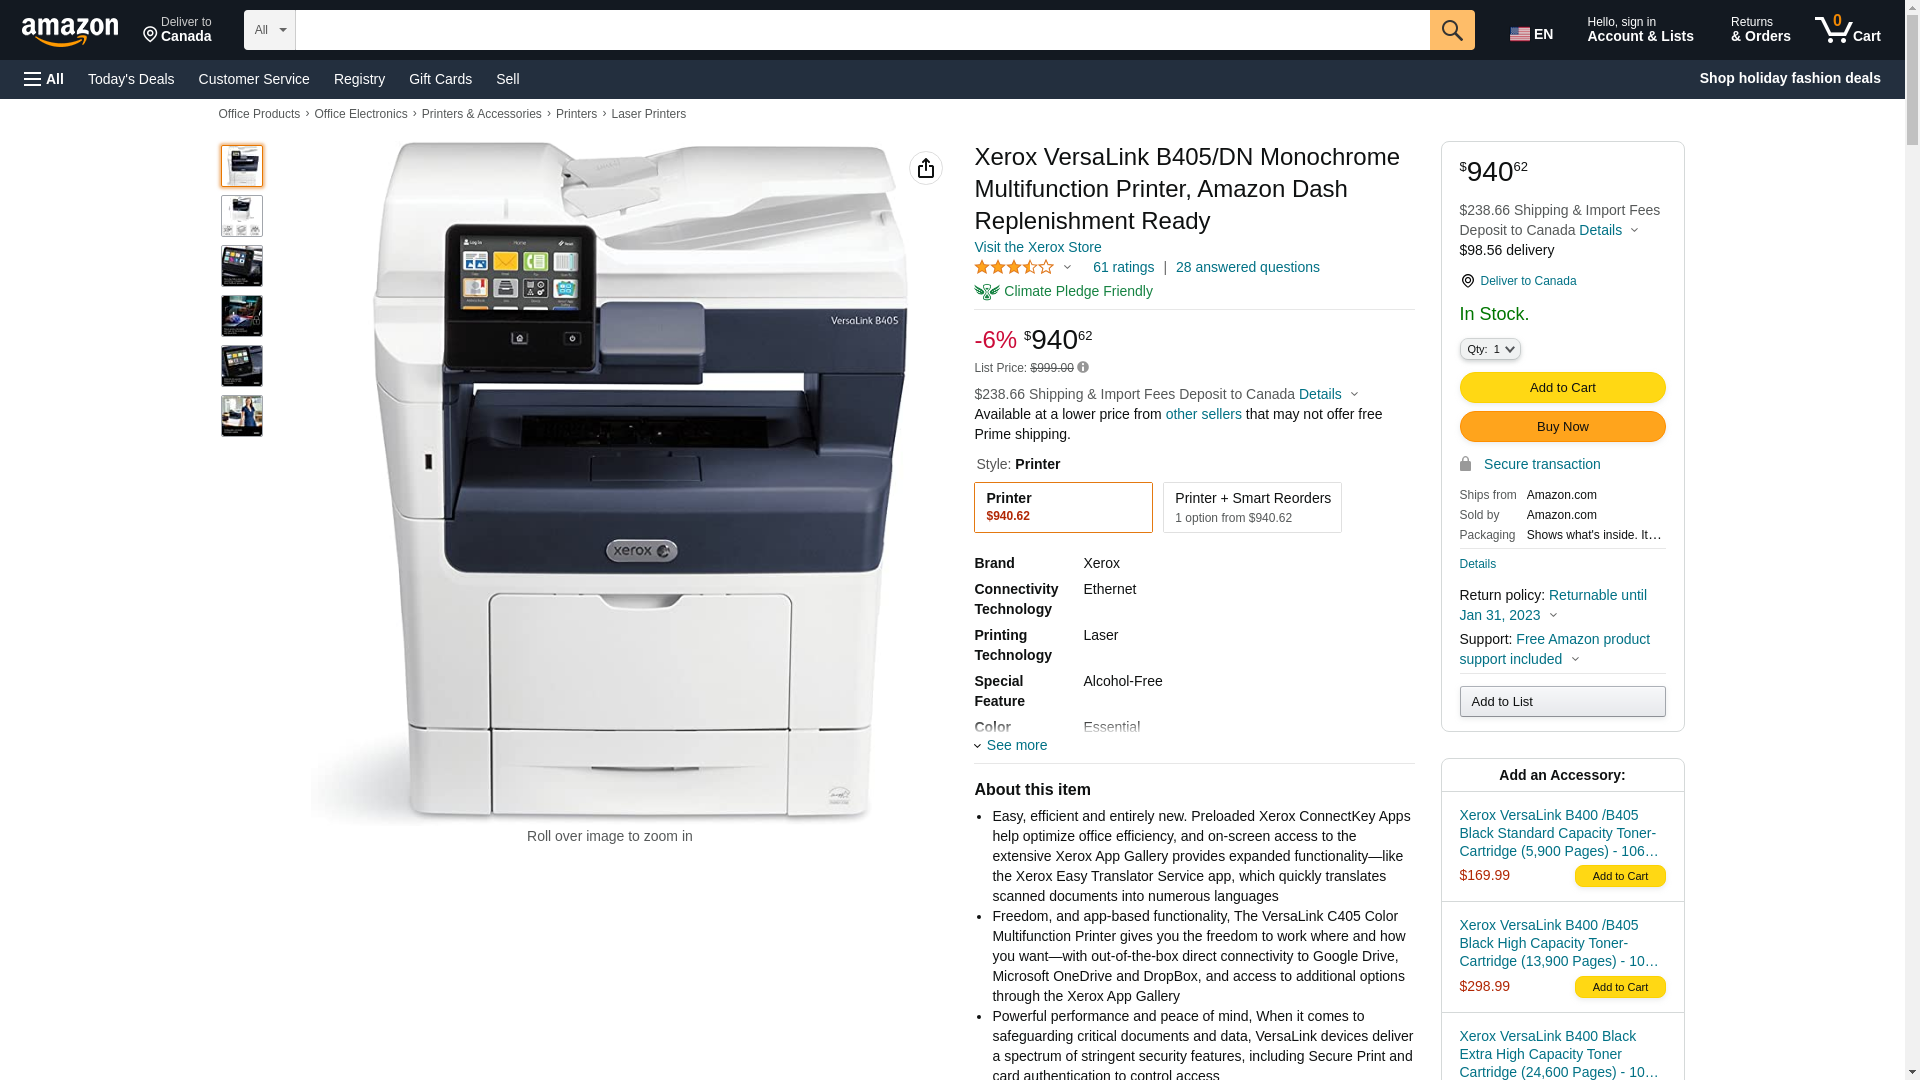Open the Qty quantity dropdown
The width and height of the screenshot is (1920, 1080).
point(1490,349)
